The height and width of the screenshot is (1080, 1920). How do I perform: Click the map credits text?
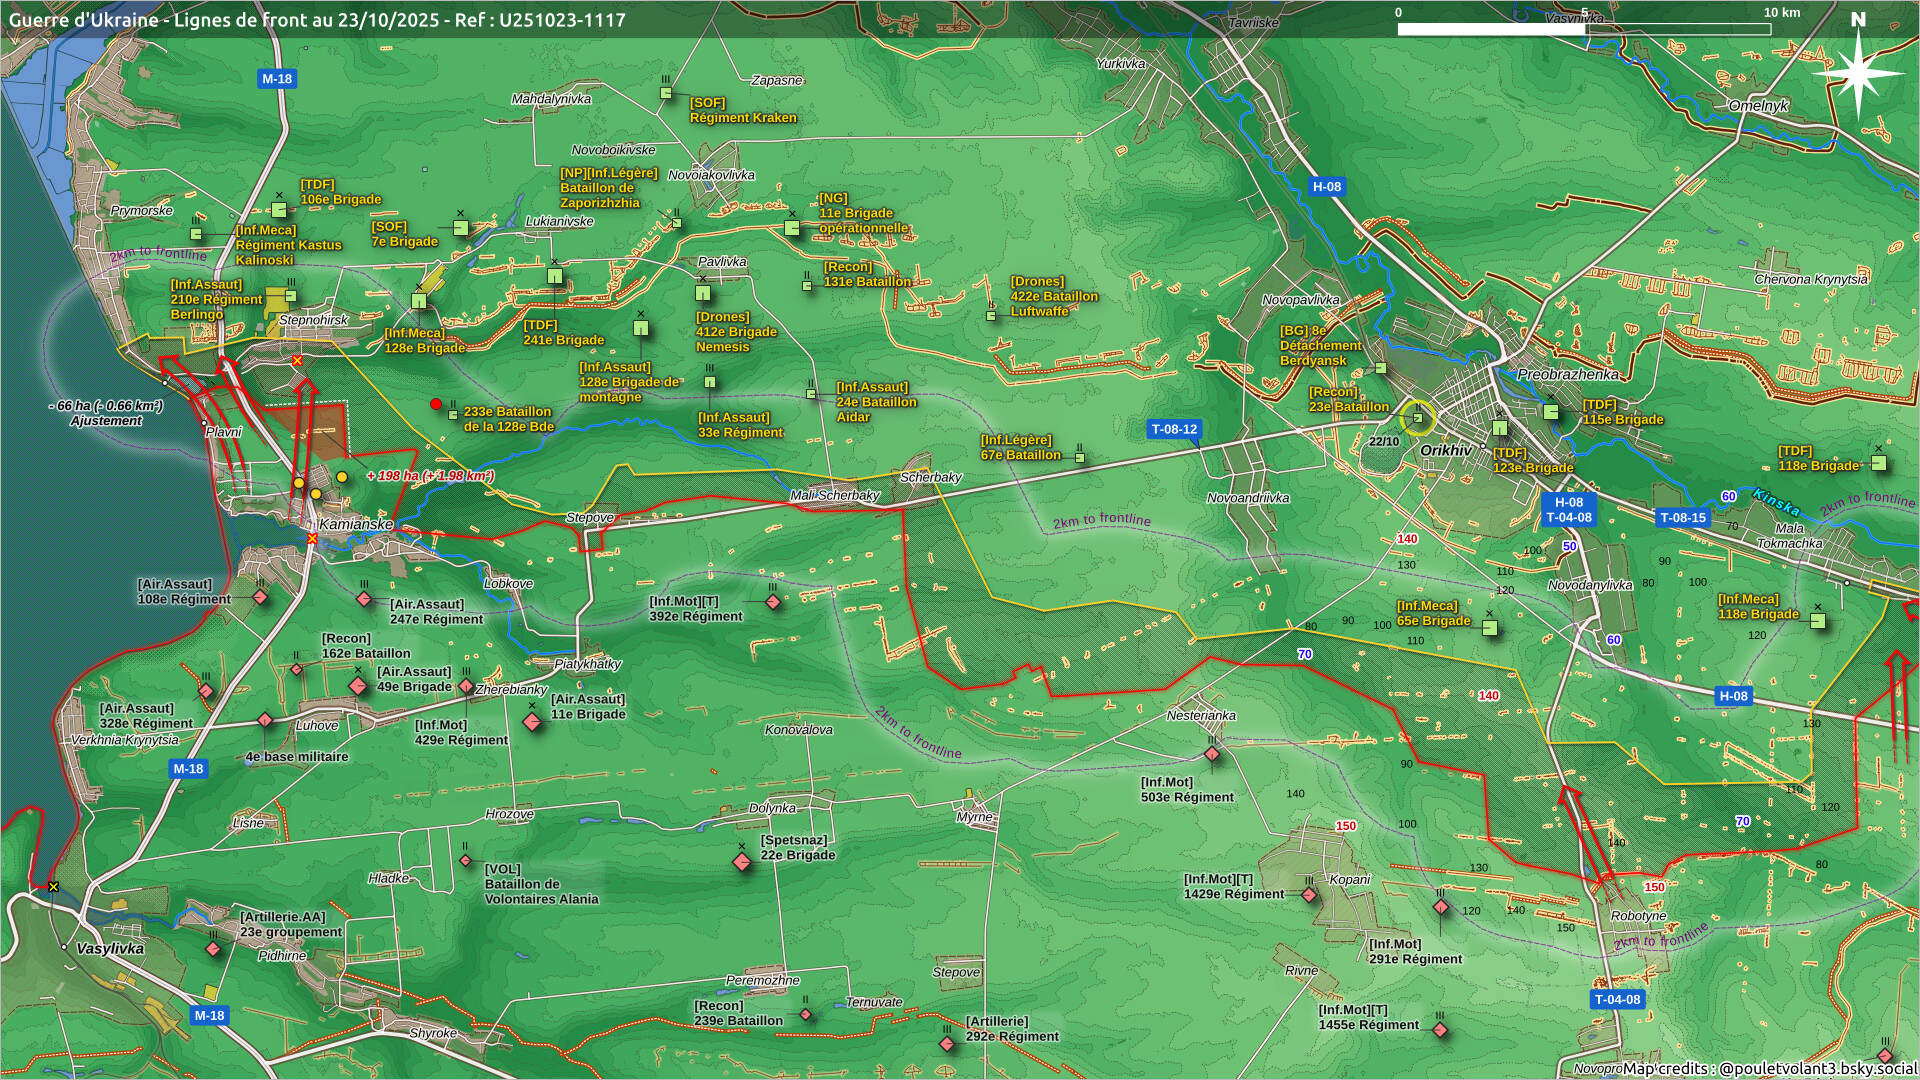[1770, 1068]
